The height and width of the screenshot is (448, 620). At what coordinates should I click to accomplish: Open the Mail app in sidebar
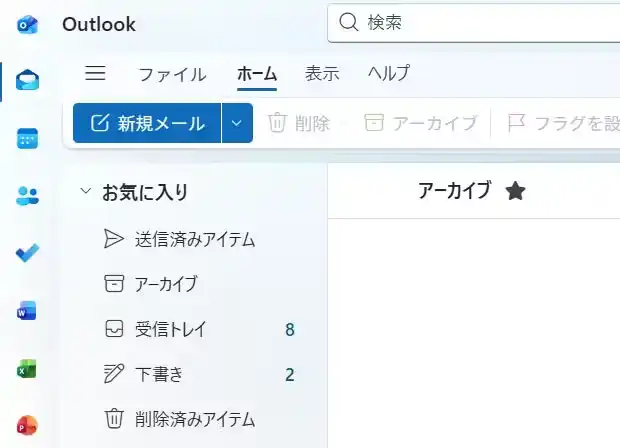click(27, 81)
